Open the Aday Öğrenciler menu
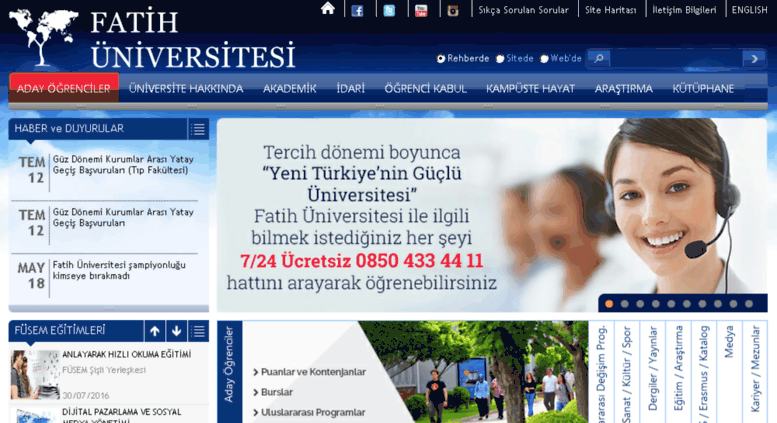This screenshot has height=423, width=777. 64,88
